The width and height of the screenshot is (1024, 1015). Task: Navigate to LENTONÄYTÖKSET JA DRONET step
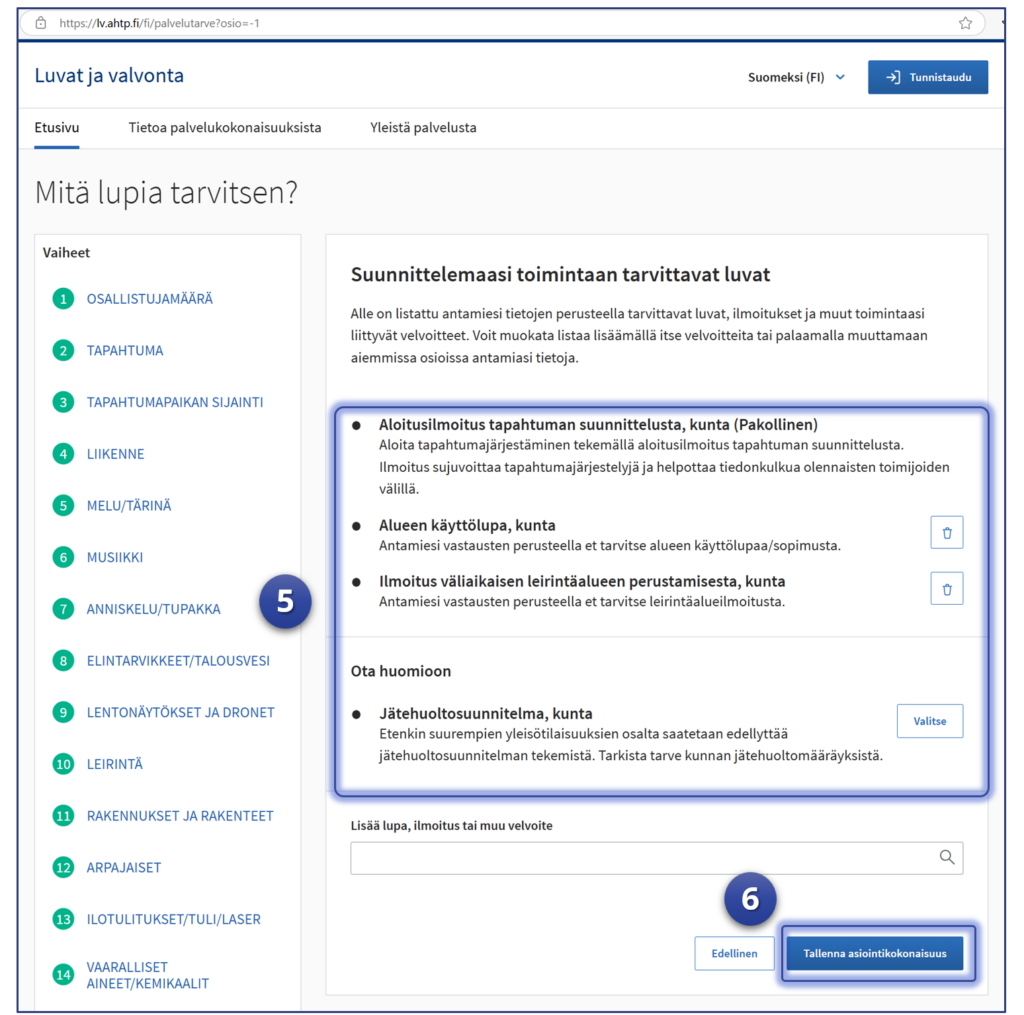180,713
